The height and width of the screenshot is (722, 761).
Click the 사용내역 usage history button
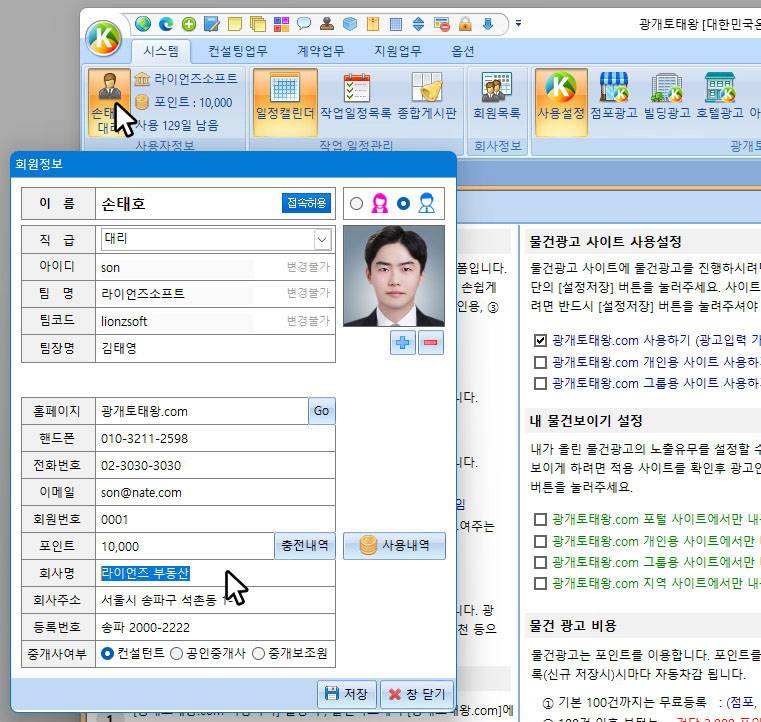[x=394, y=545]
